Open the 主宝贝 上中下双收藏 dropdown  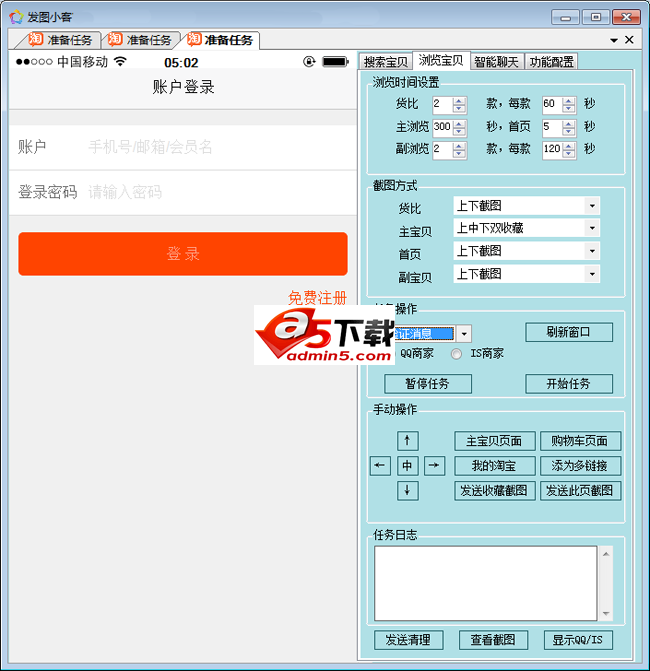tap(592, 228)
